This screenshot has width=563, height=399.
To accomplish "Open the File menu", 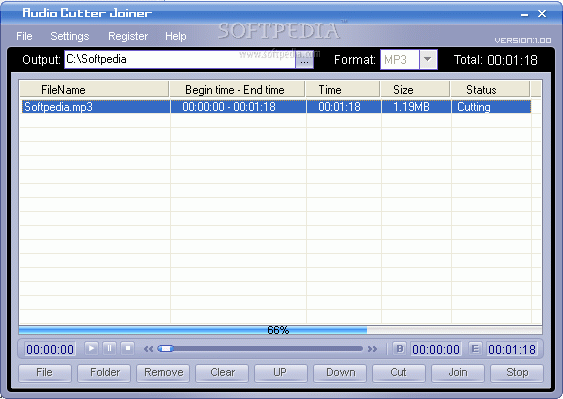I will 24,36.
